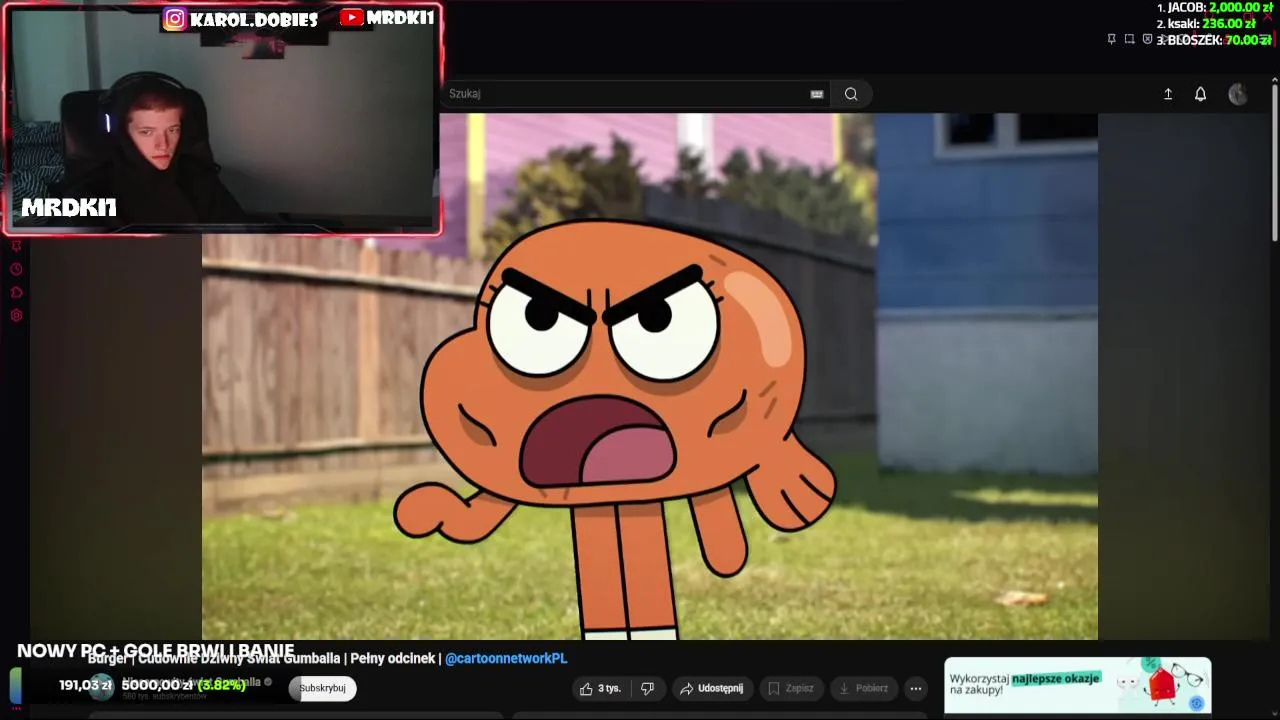The width and height of the screenshot is (1280, 720).
Task: Click the 5000,00 zł donation goal text
Action: [x=157, y=685]
